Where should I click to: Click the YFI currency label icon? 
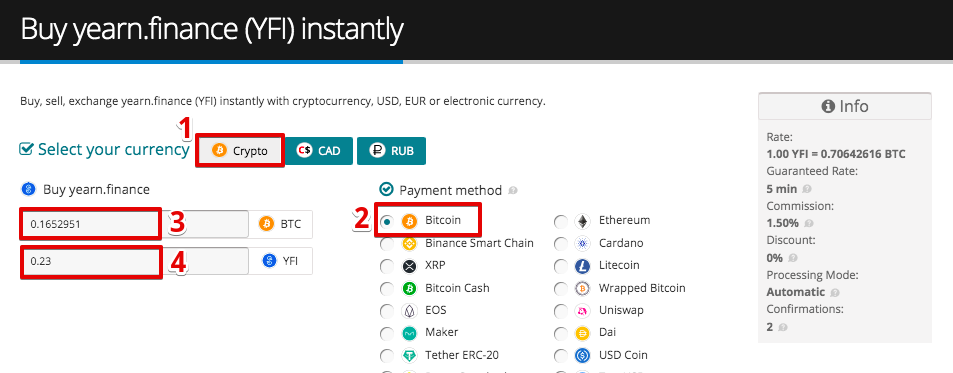click(x=269, y=261)
